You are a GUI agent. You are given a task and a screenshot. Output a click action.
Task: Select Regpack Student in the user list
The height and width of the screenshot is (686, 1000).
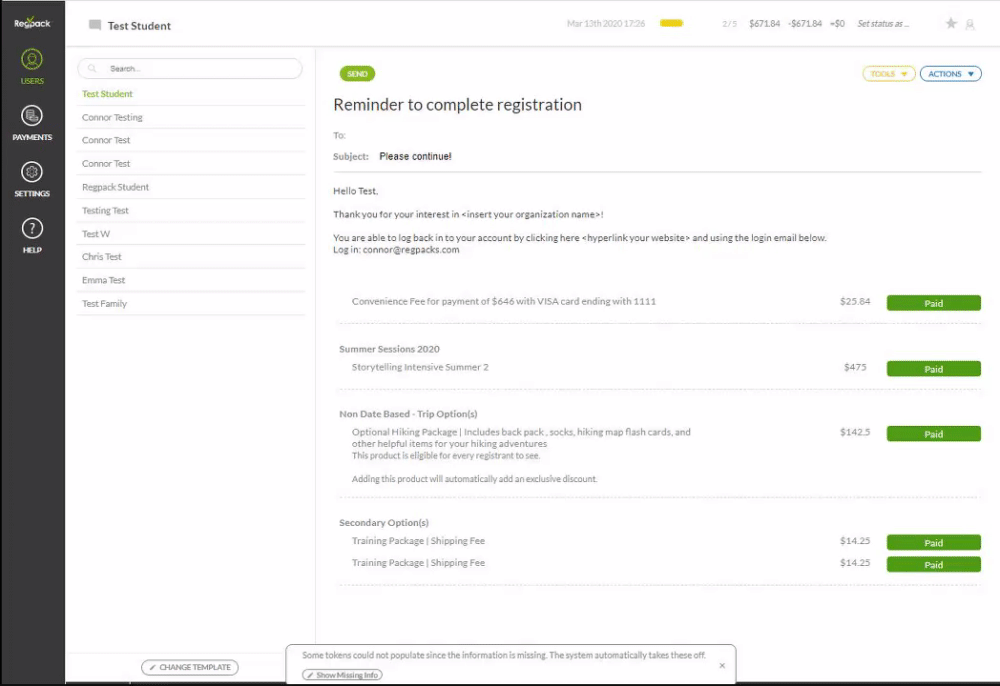click(115, 187)
